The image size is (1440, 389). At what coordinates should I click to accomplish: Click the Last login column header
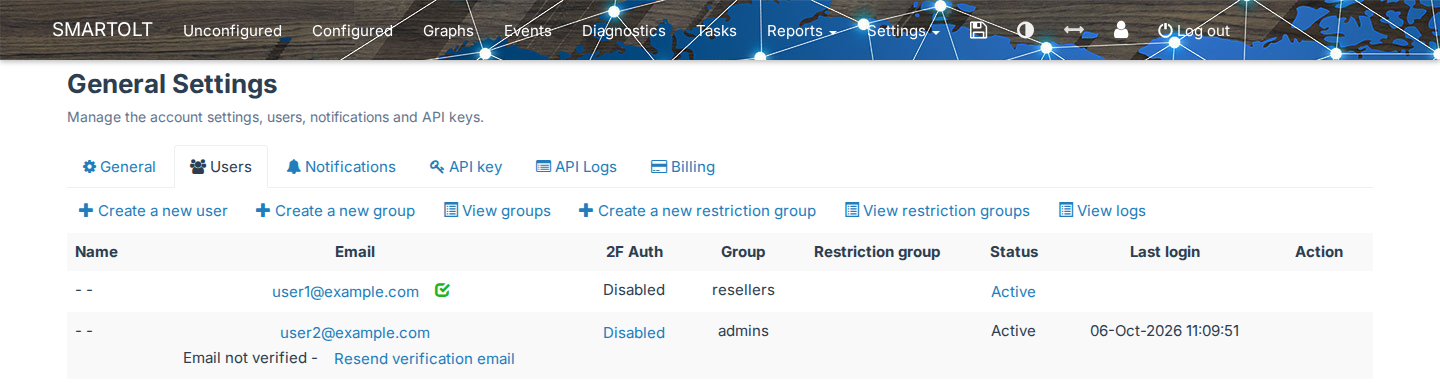click(x=1165, y=252)
